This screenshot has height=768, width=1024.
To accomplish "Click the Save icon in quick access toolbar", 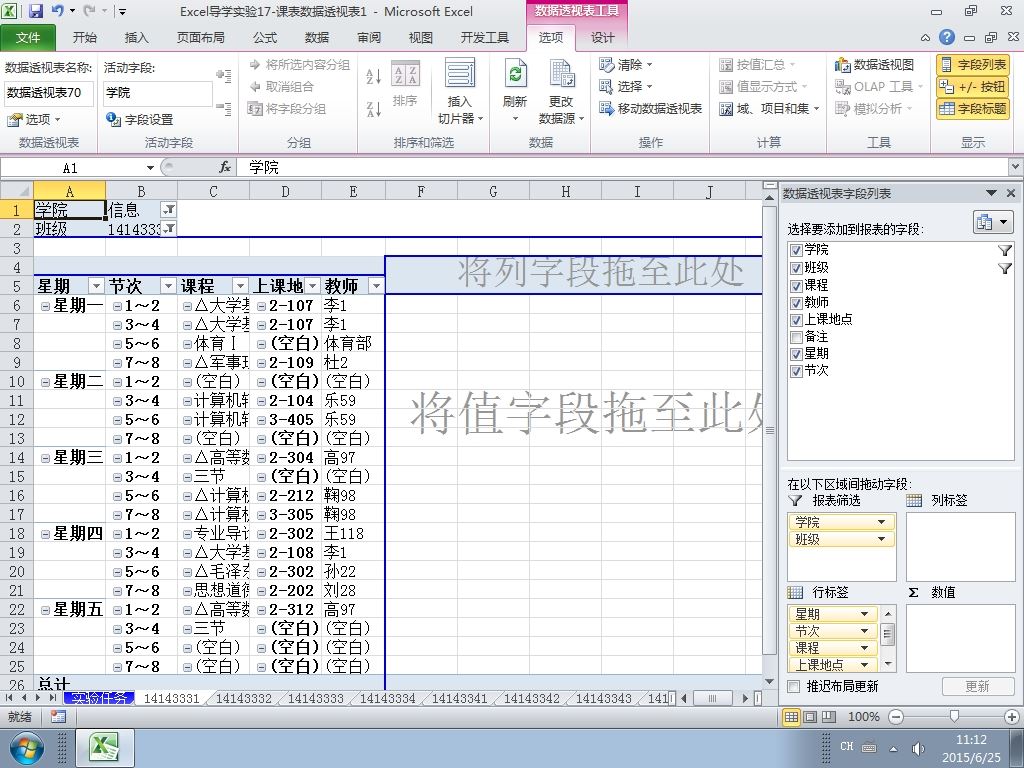I will tap(35, 10).
